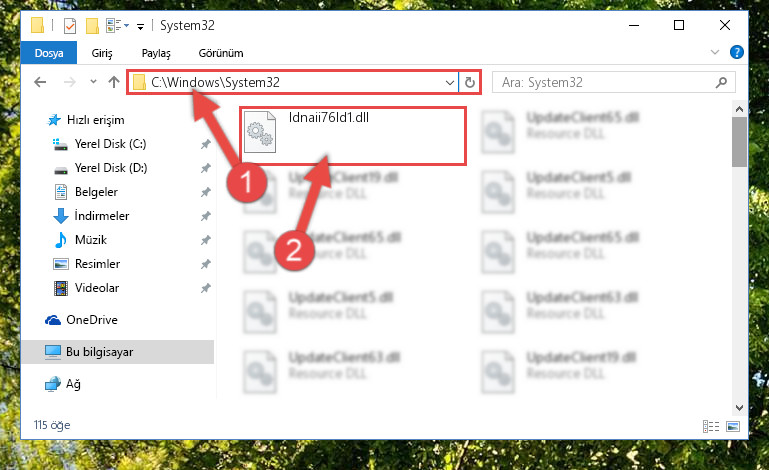Open the Help question mark icon

(x=737, y=52)
